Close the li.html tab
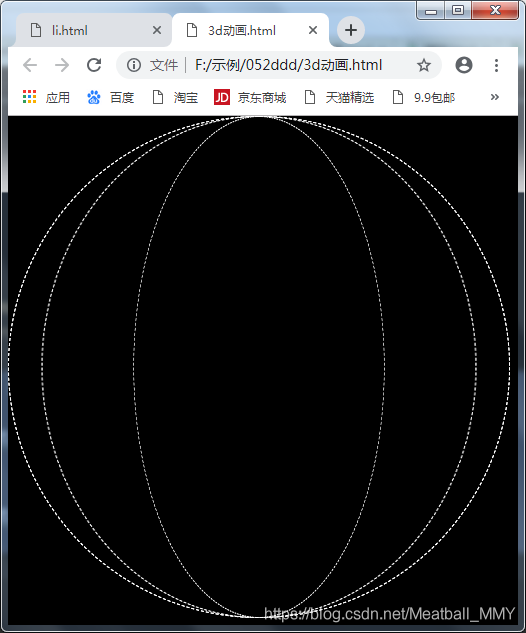 click(x=157, y=30)
